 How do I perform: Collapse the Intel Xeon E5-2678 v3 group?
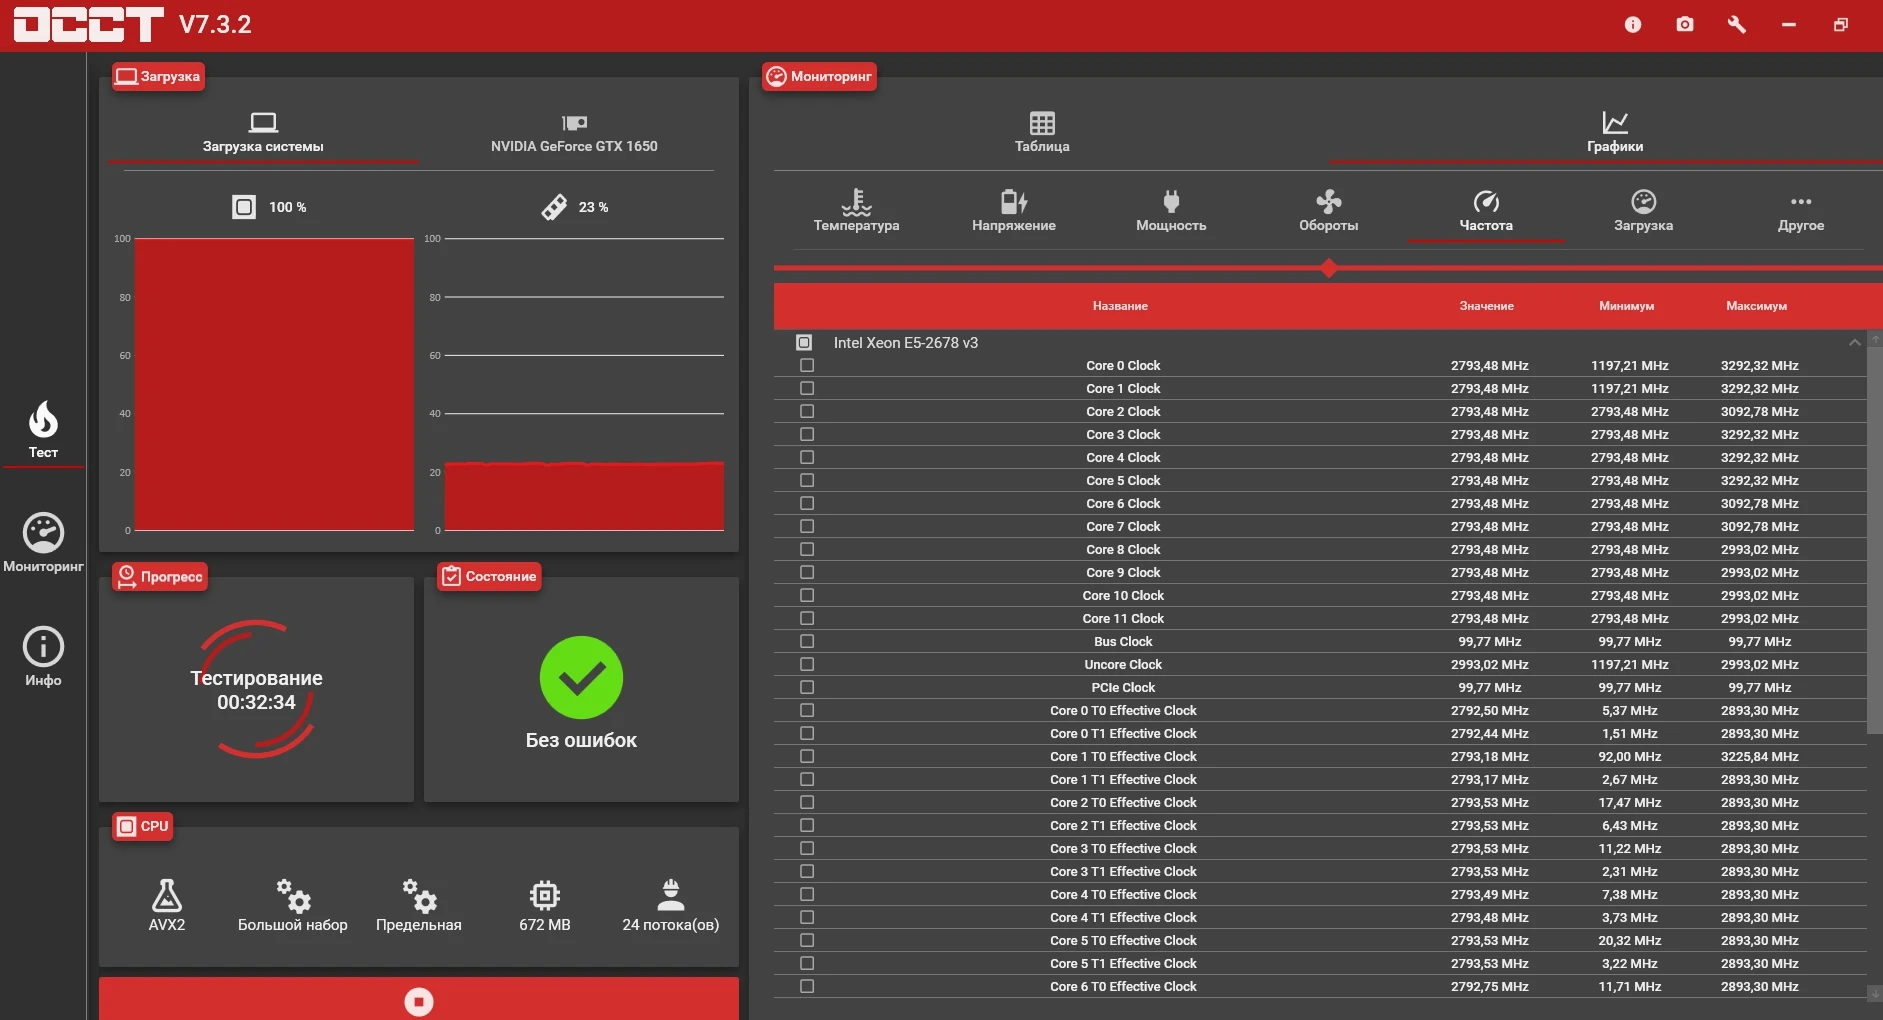(1855, 342)
